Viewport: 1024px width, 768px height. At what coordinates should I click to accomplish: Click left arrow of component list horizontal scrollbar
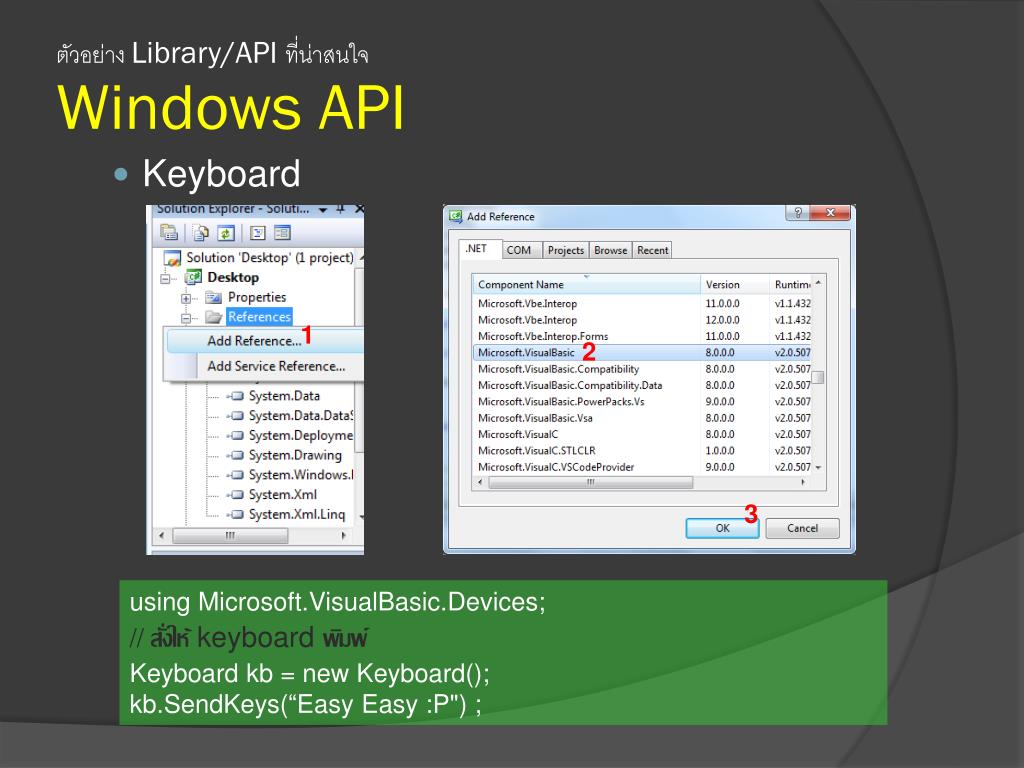[x=481, y=483]
